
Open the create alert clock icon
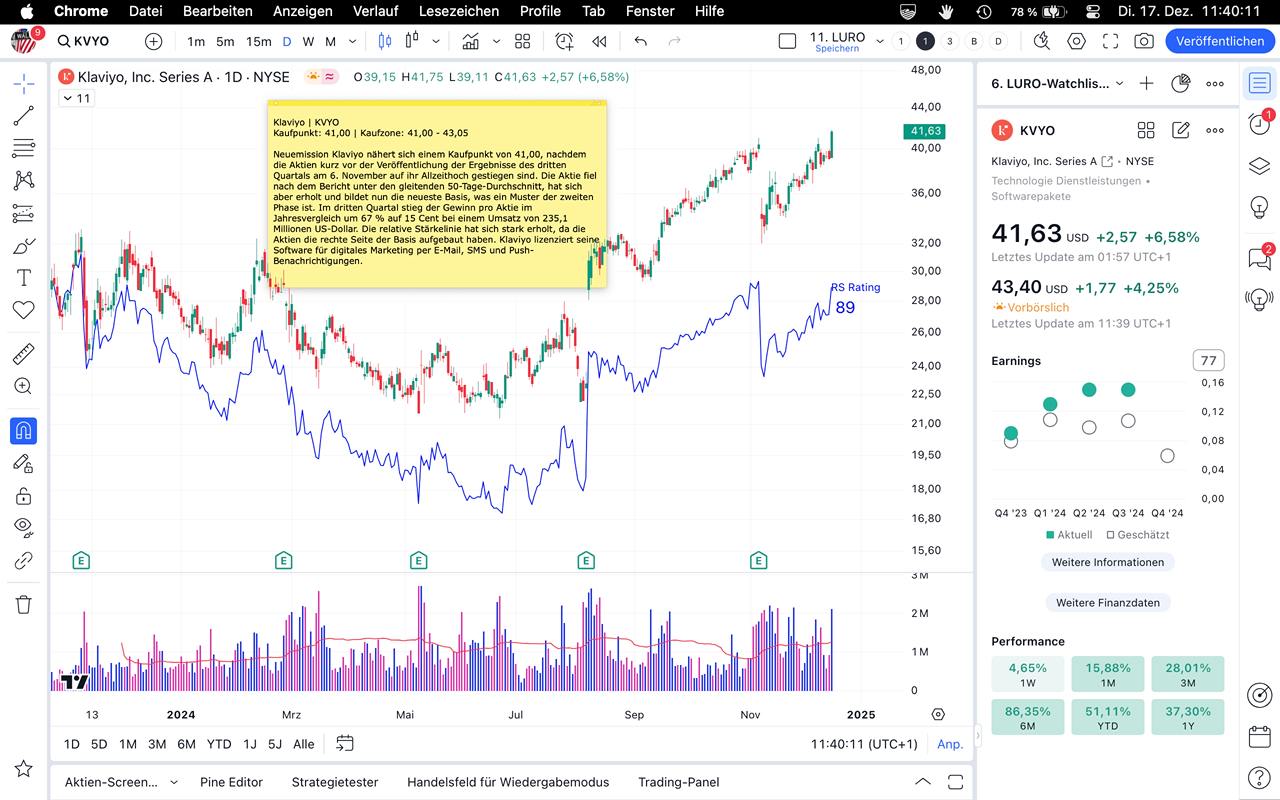coord(564,41)
